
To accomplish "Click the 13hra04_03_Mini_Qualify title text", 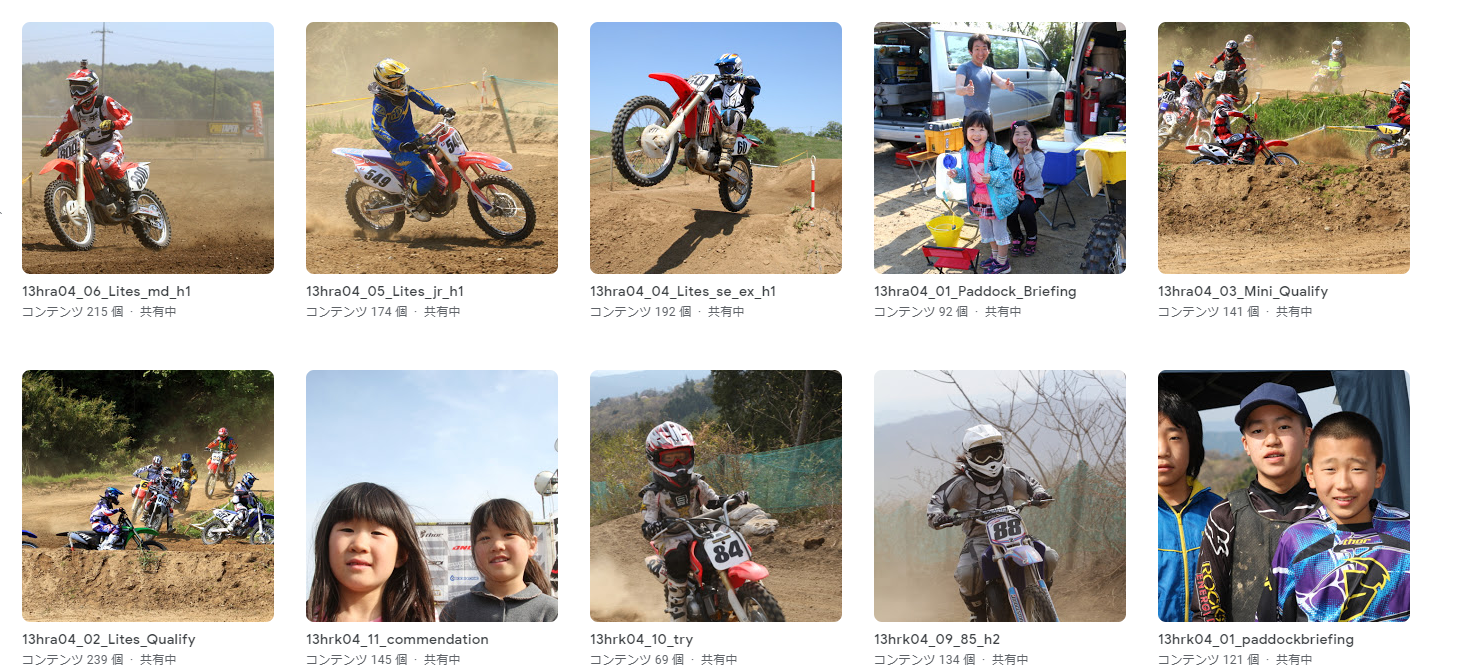I will point(1243,292).
